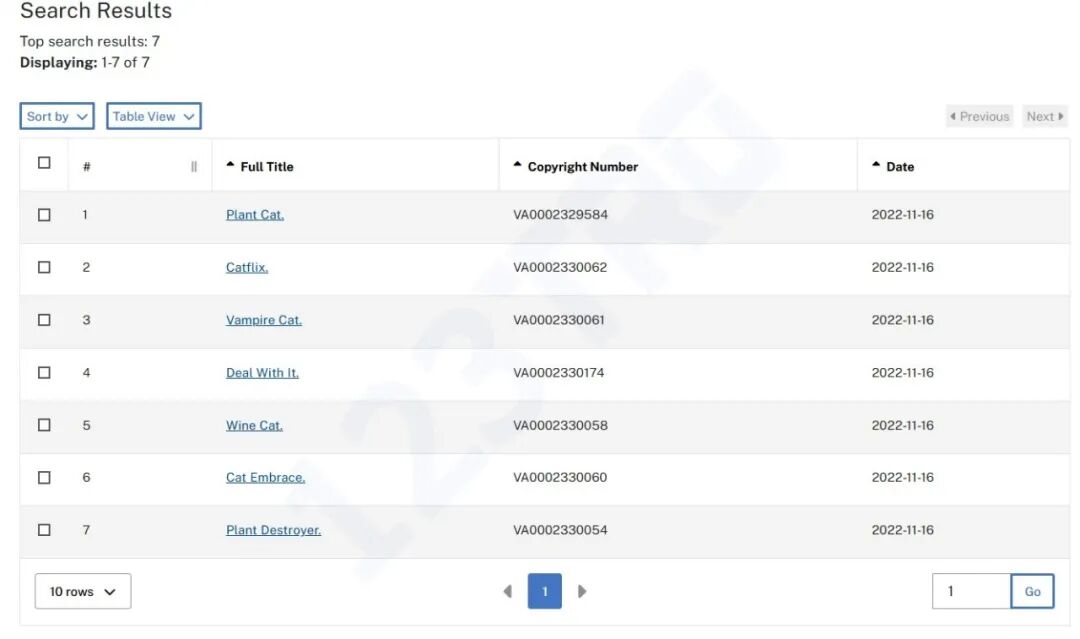Click the Date column sort arrow
Image resolution: width=1080 pixels, height=639 pixels.
[x=877, y=165]
